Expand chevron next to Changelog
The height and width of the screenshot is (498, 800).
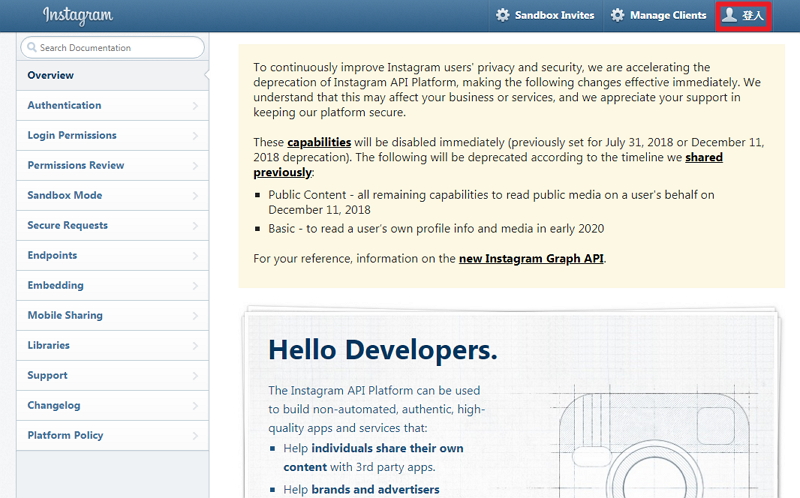coord(195,406)
